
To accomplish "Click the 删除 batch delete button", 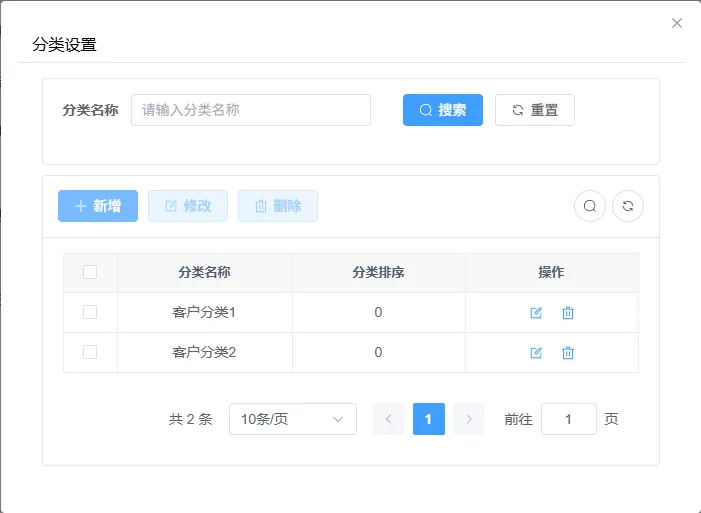I will click(x=278, y=206).
